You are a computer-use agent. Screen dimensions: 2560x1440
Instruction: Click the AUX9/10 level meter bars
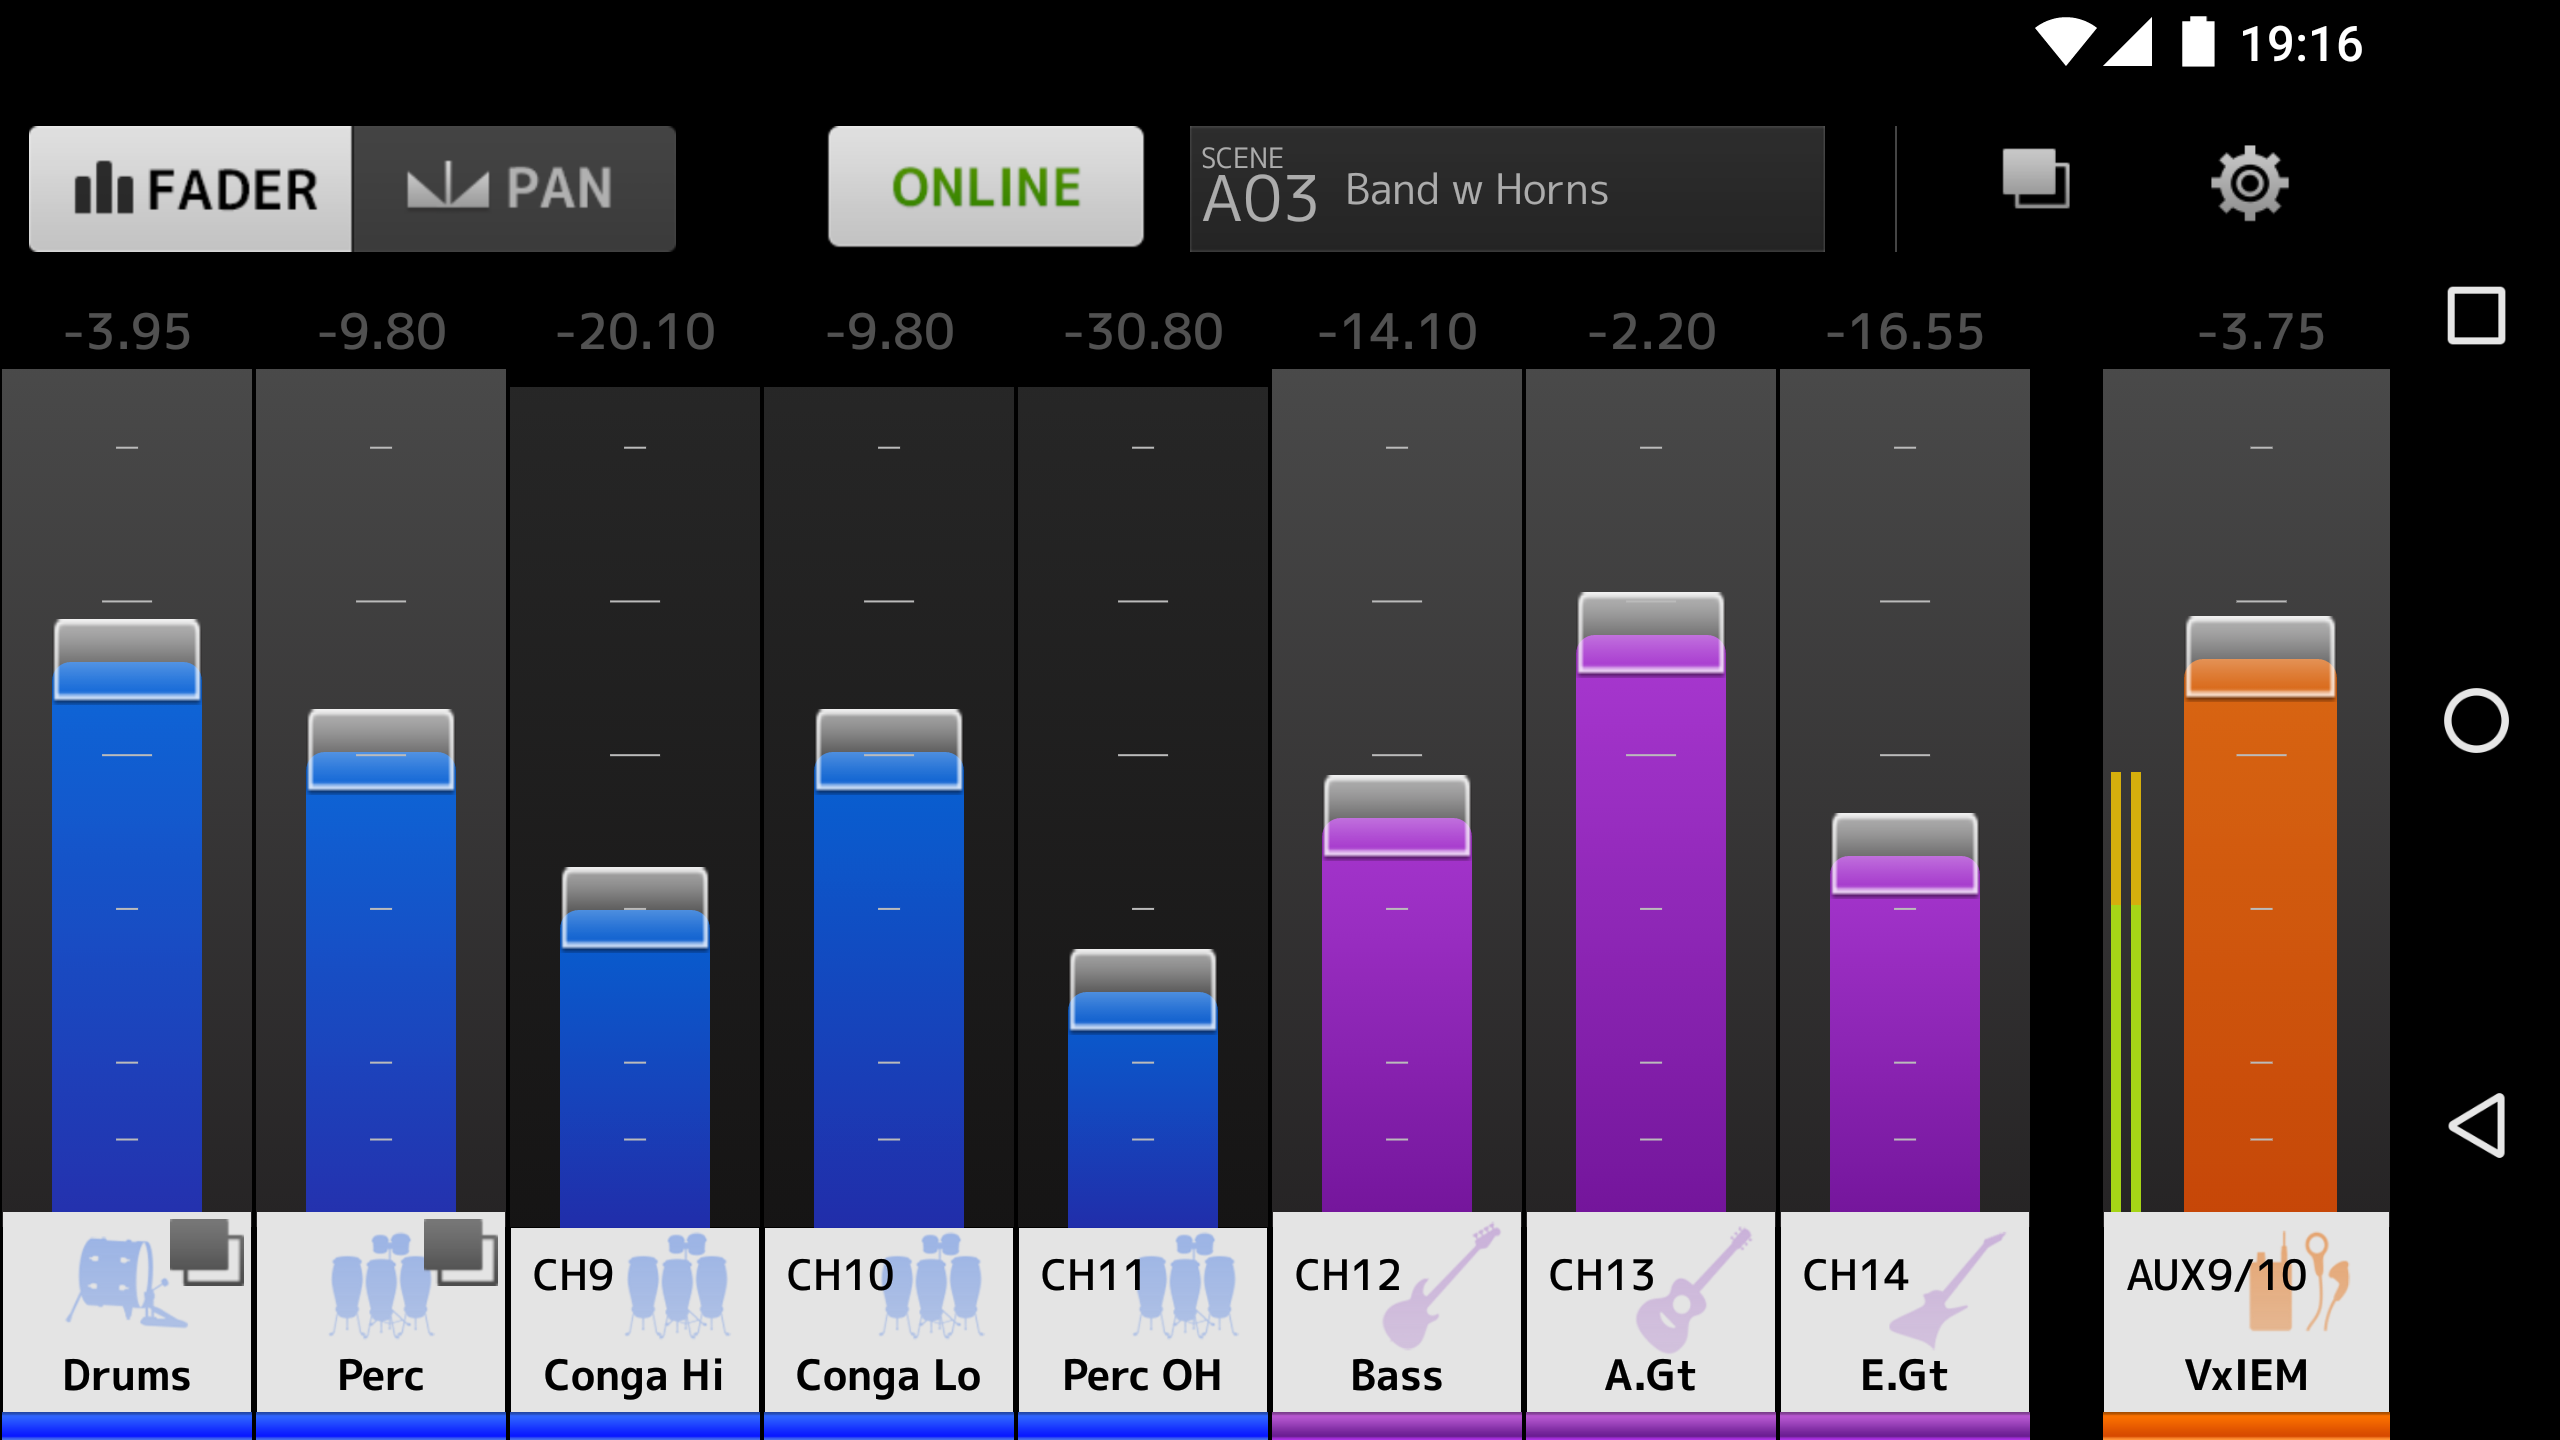click(2126, 991)
